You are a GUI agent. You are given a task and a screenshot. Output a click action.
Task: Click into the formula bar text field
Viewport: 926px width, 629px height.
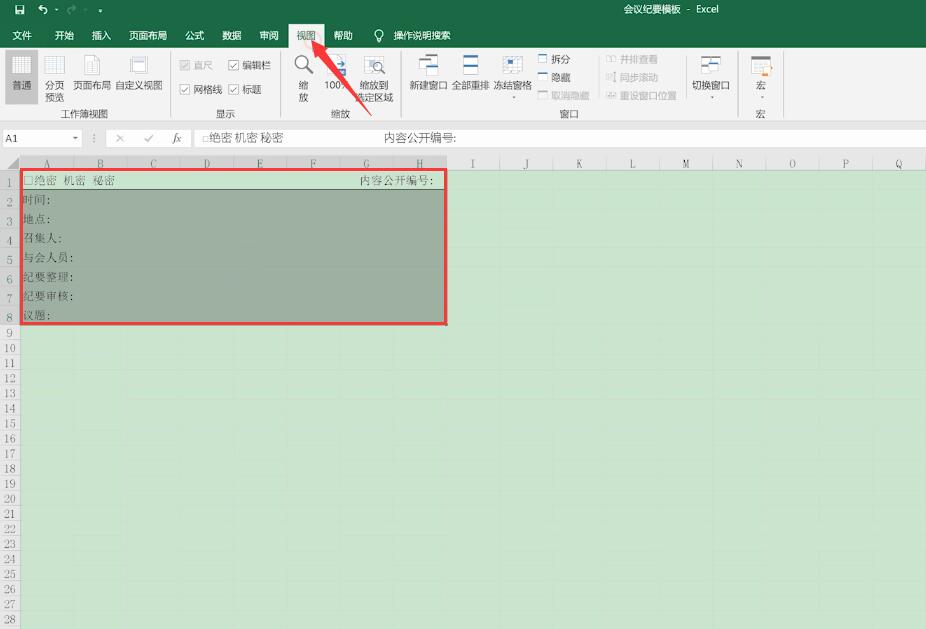[560, 138]
